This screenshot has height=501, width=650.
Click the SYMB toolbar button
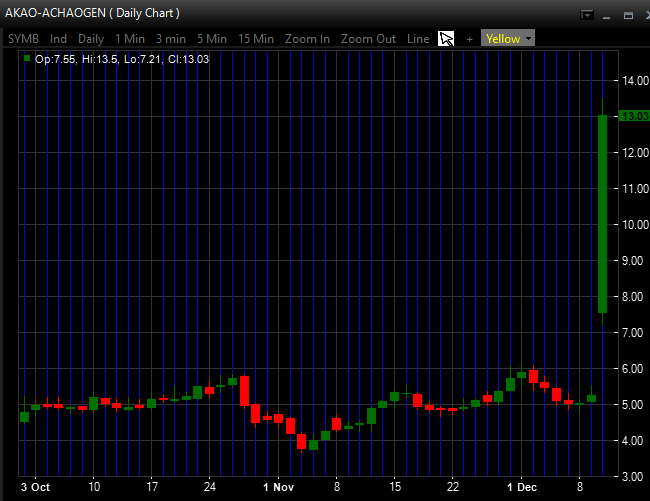pos(23,39)
